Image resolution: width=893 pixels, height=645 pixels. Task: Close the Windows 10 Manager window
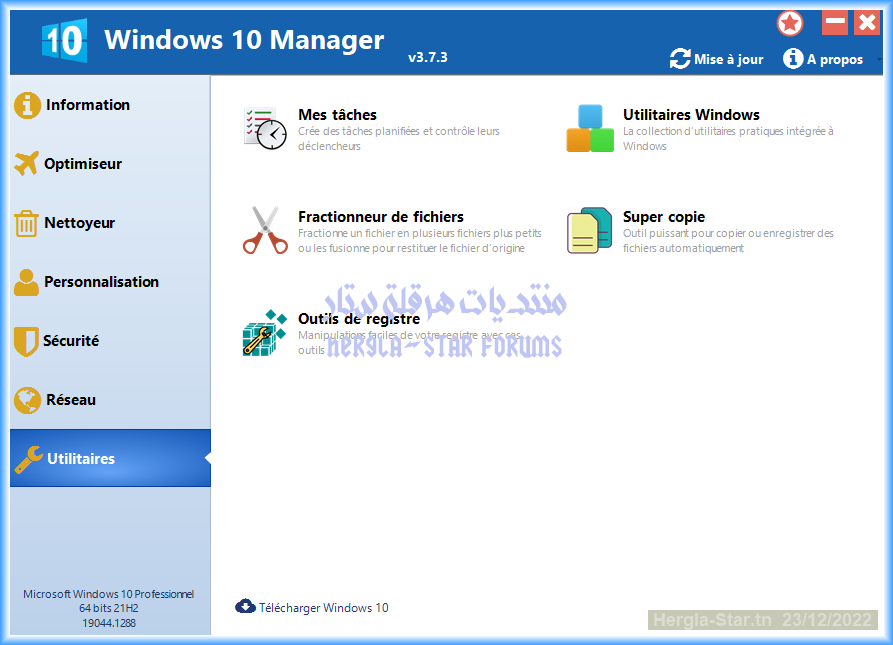[x=867, y=22]
